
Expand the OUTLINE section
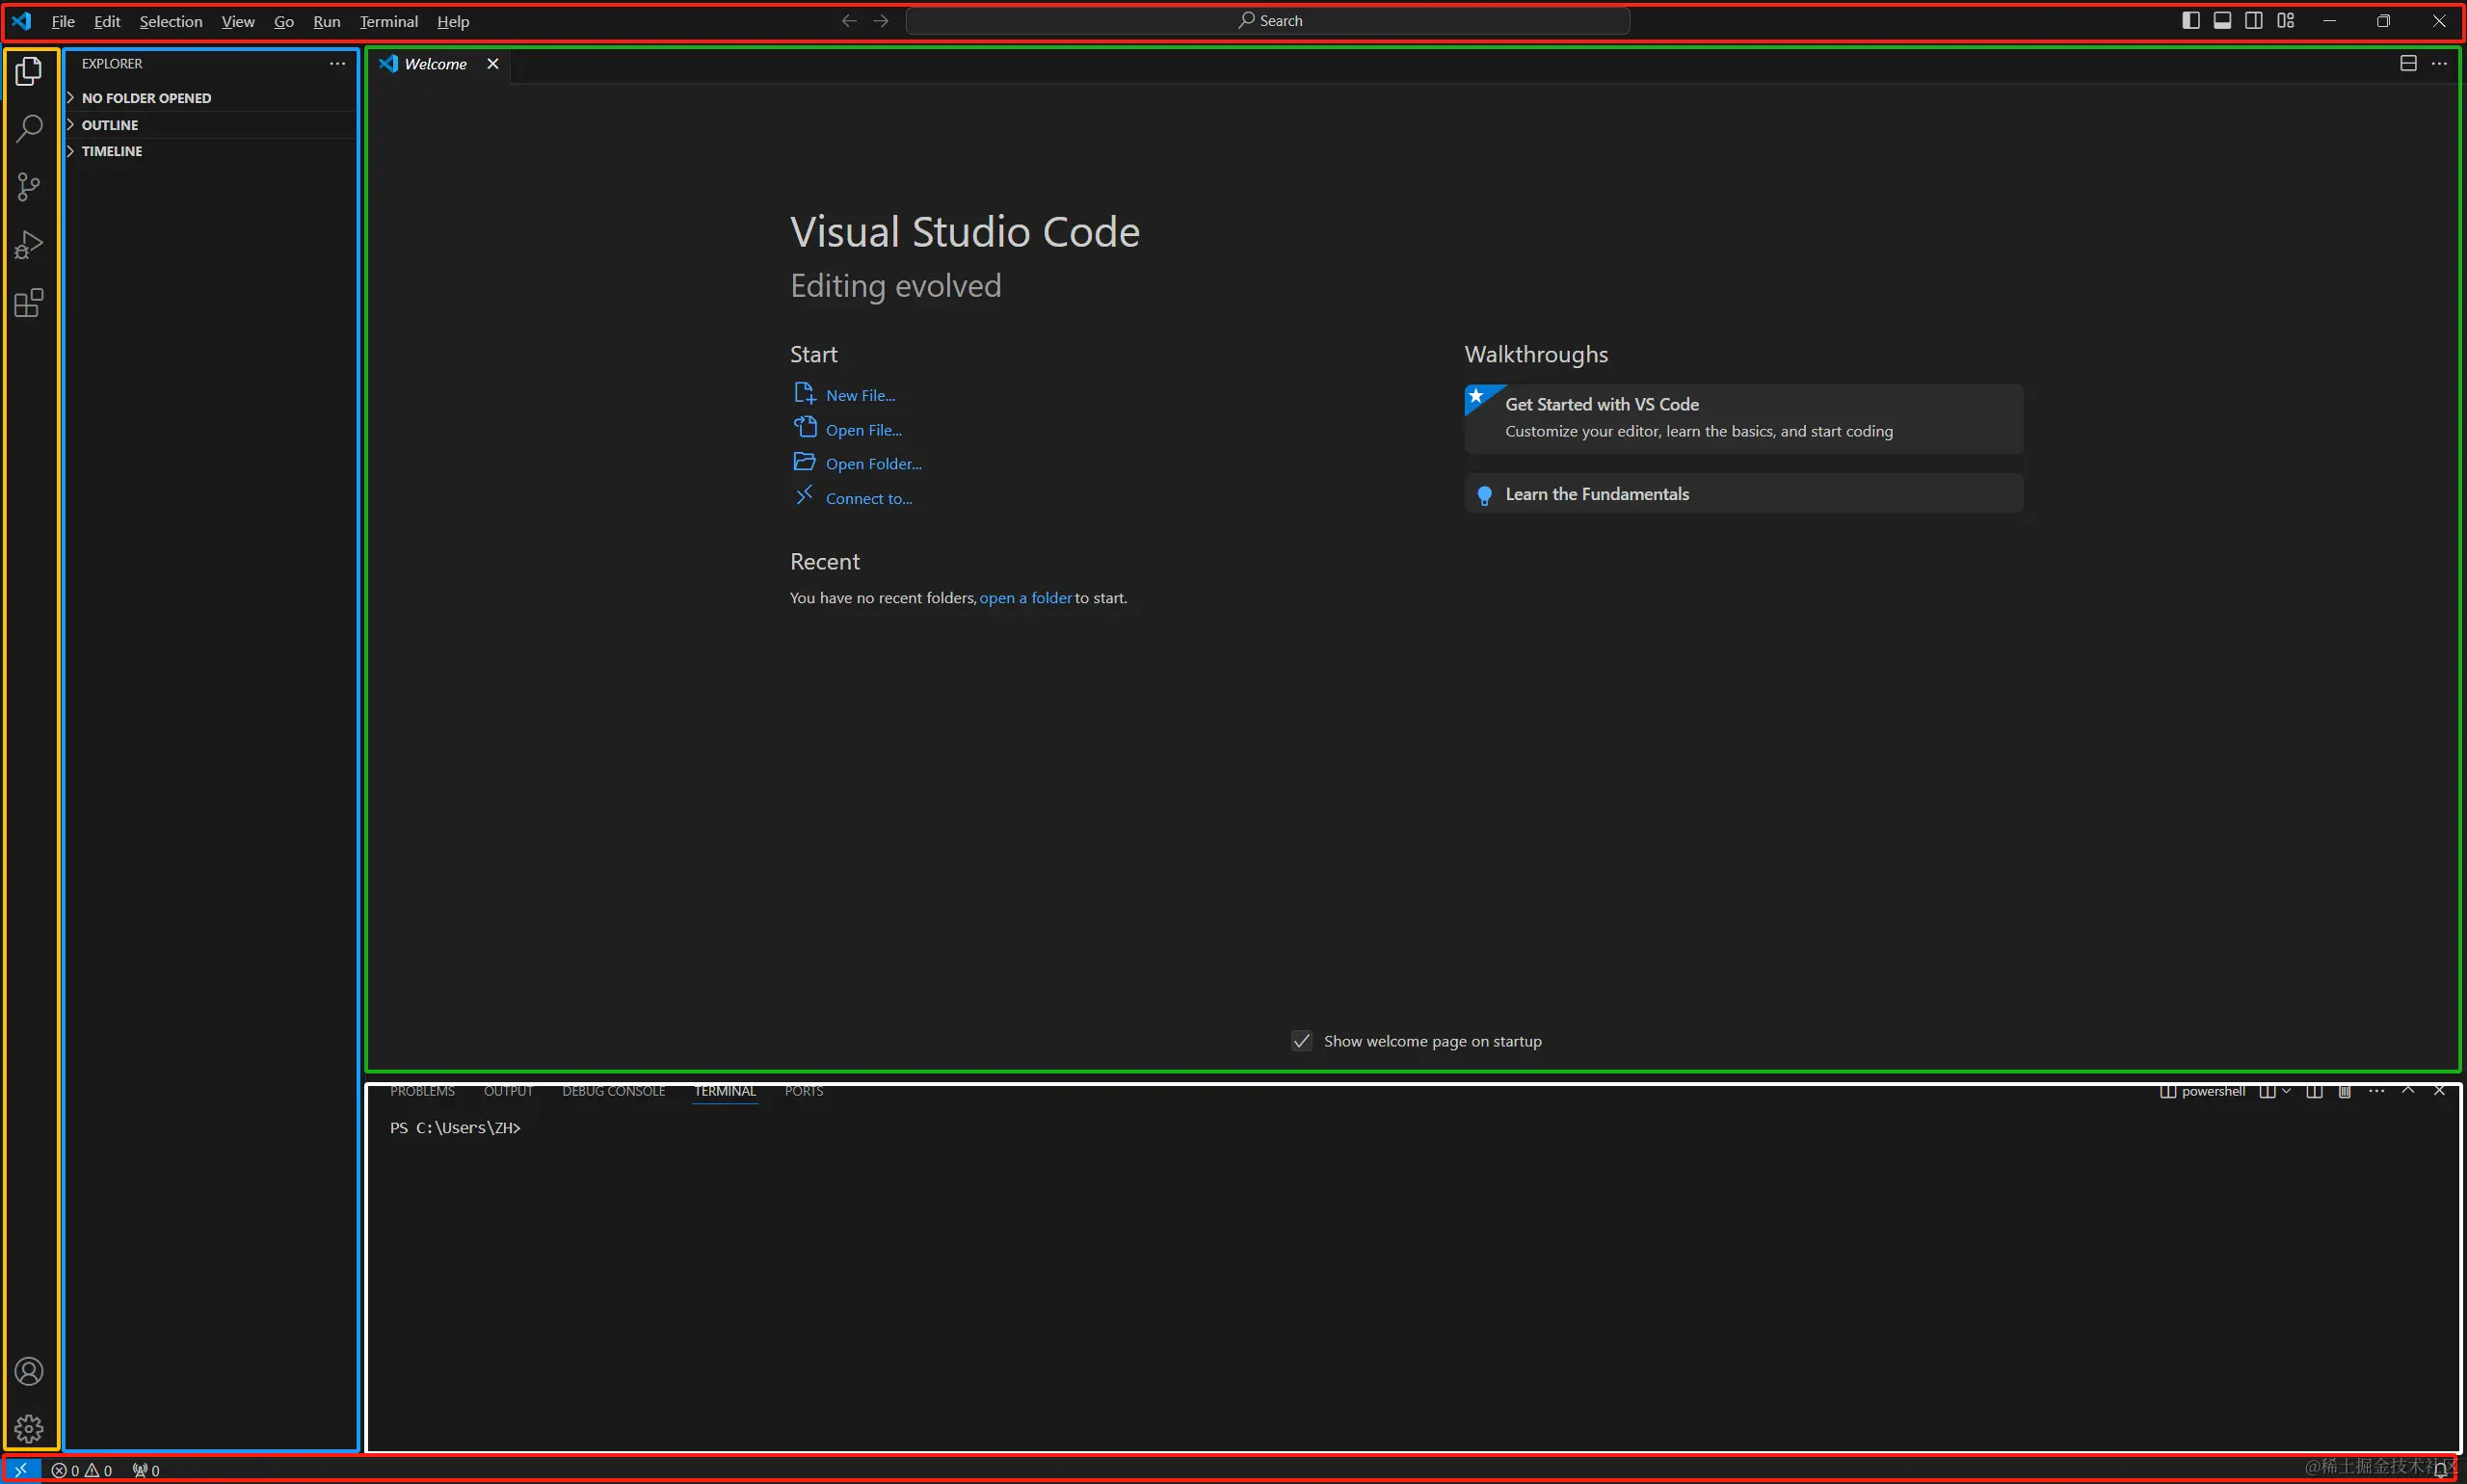[x=110, y=125]
